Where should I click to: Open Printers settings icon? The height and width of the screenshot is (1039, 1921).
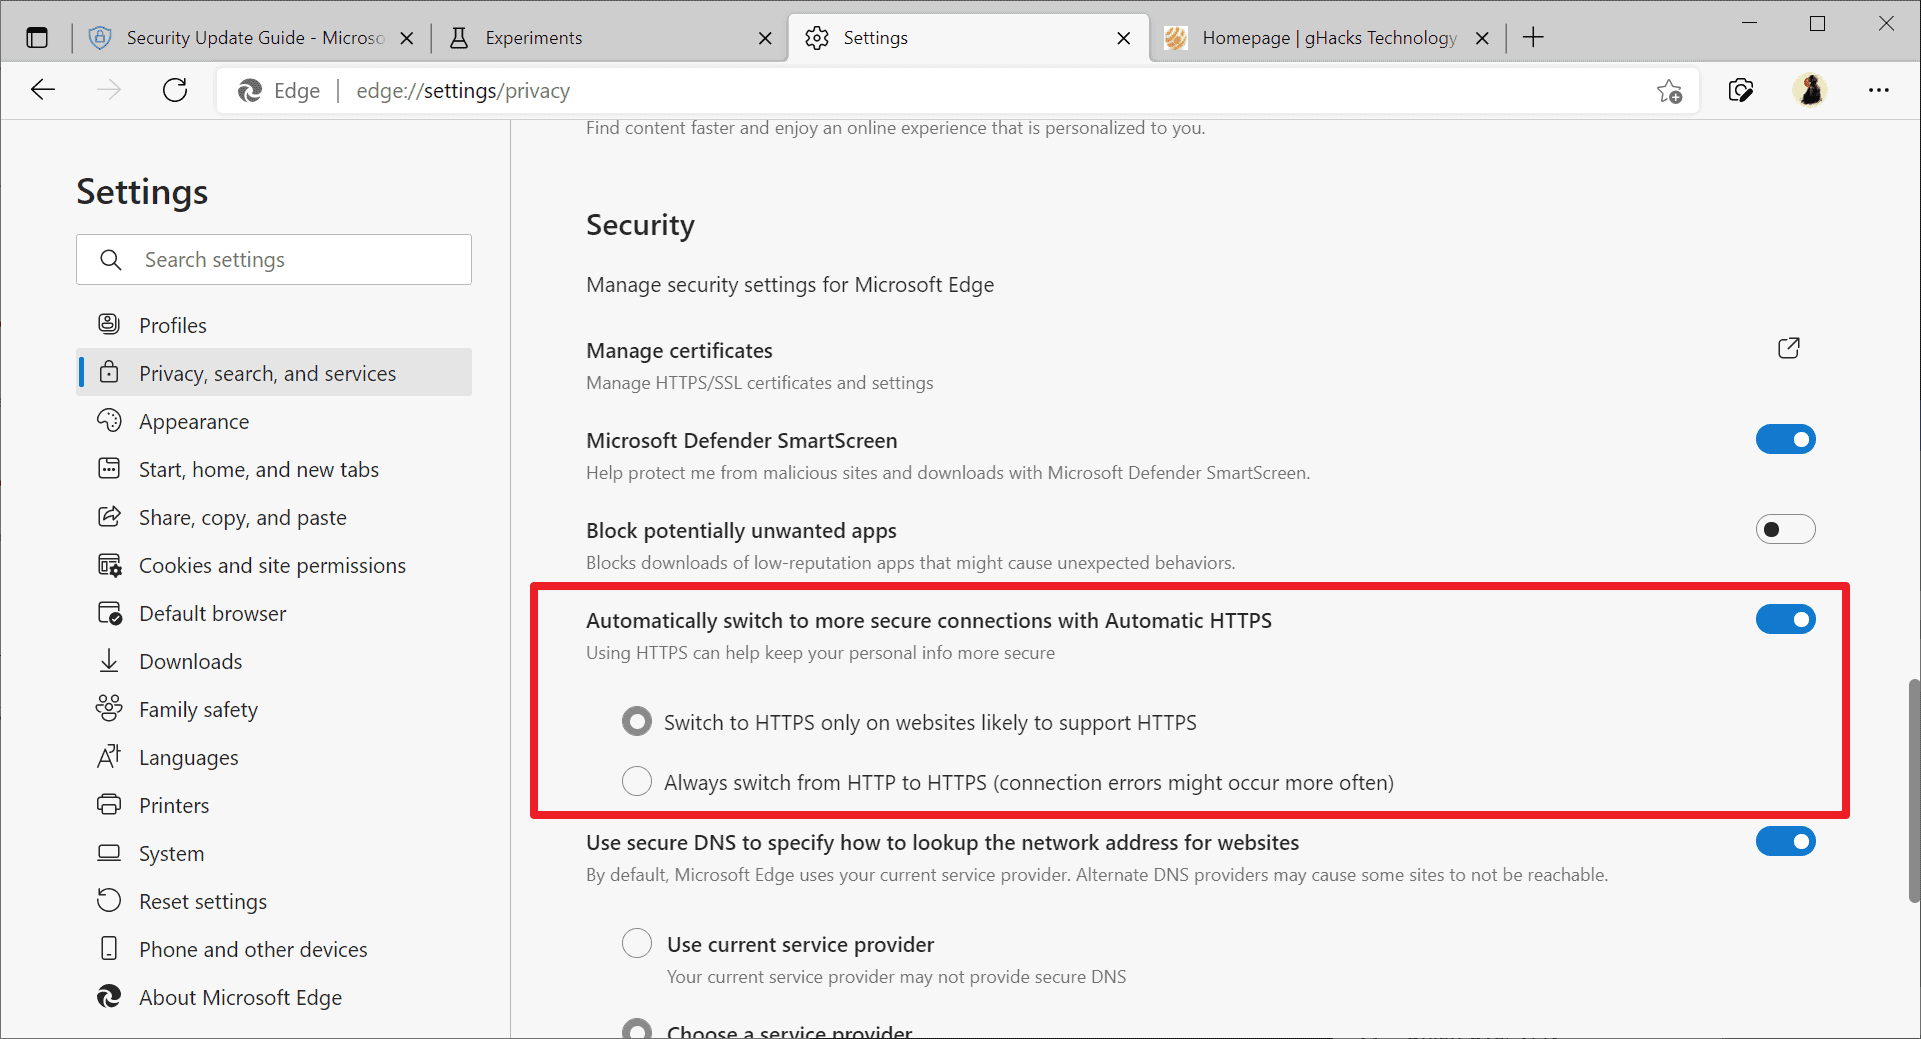click(110, 804)
